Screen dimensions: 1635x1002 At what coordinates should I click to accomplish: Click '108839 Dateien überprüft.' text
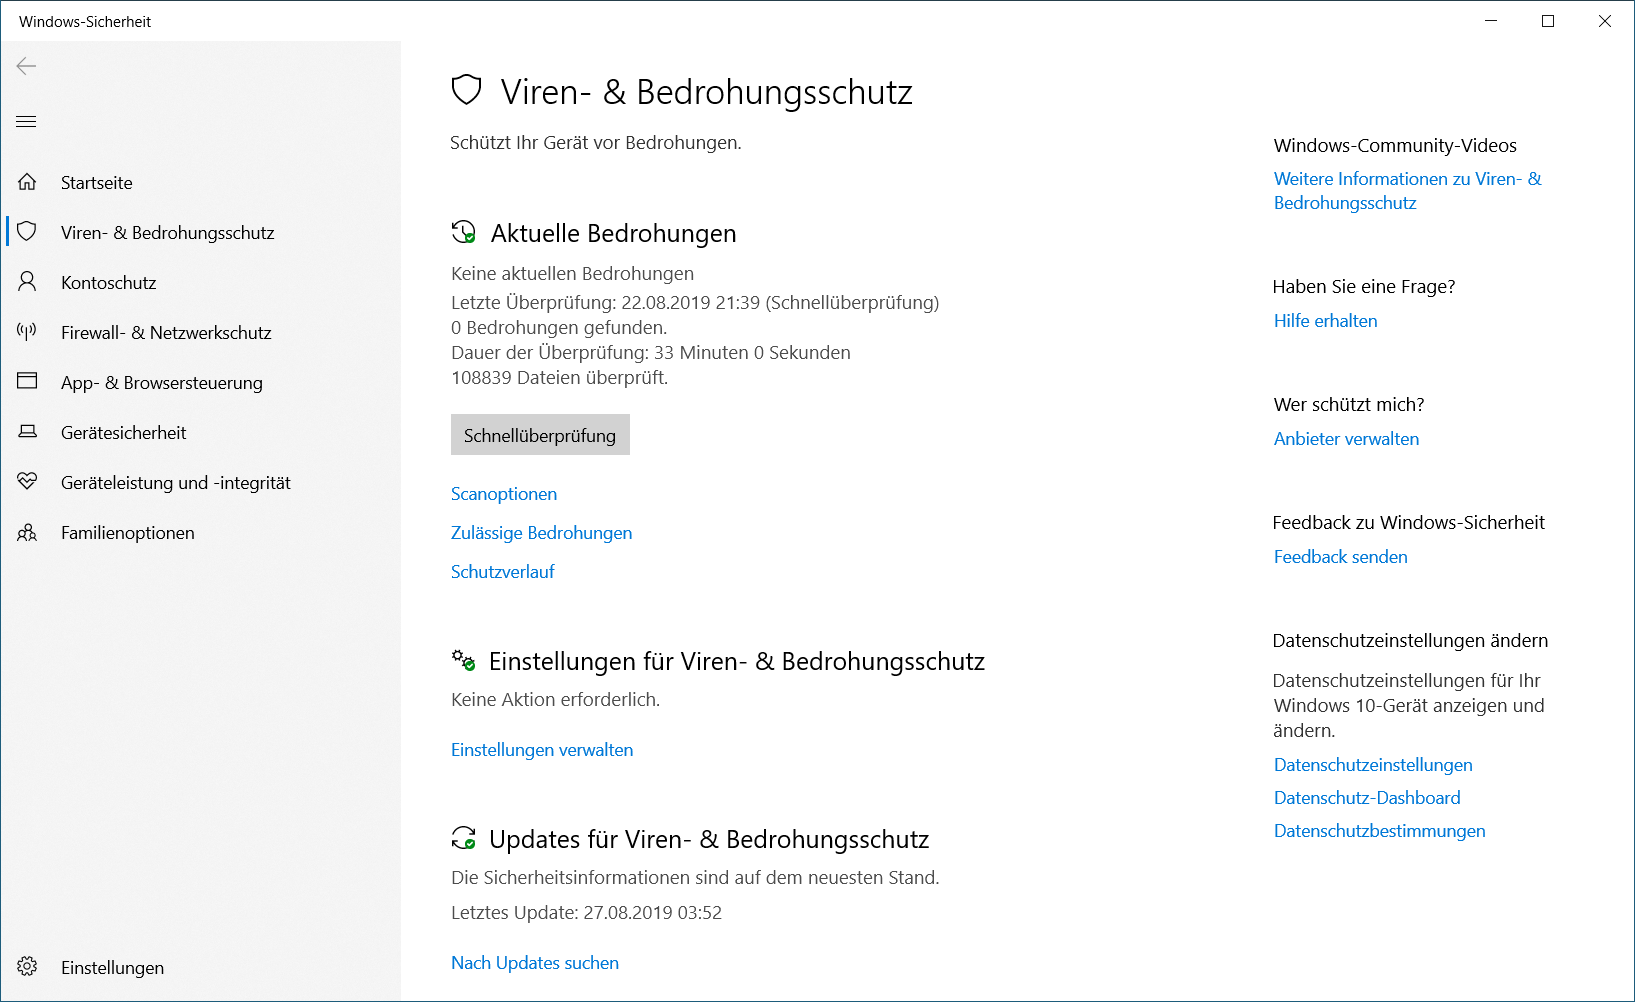point(559,378)
